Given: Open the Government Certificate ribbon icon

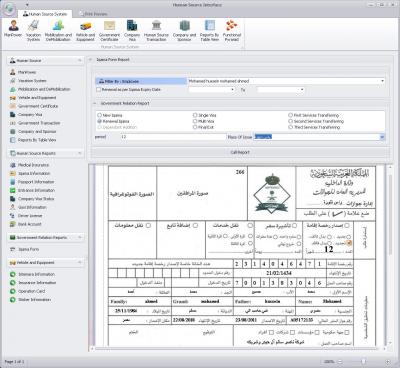Looking at the screenshot, I should 109,30.
